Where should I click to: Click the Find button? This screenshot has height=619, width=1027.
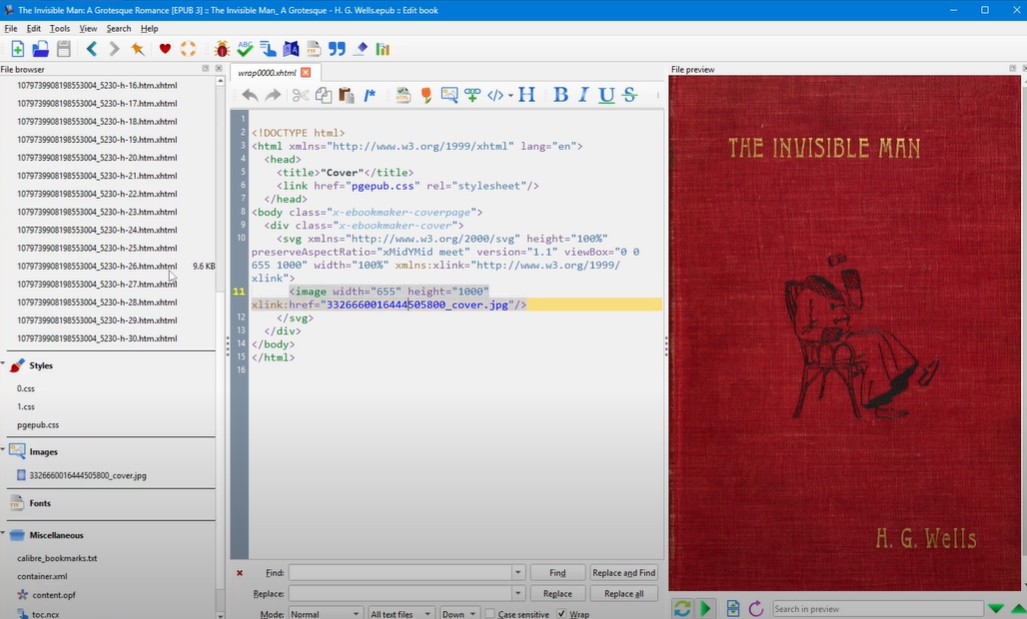pyautogui.click(x=557, y=572)
